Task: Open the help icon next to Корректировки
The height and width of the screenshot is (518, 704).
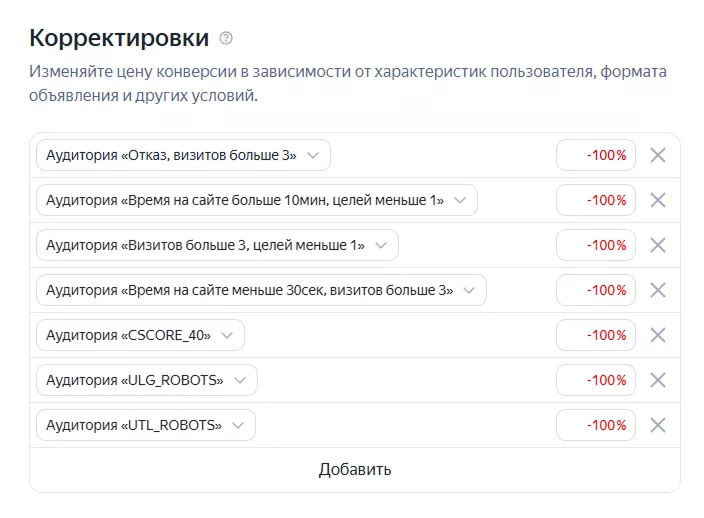Action: click(226, 38)
